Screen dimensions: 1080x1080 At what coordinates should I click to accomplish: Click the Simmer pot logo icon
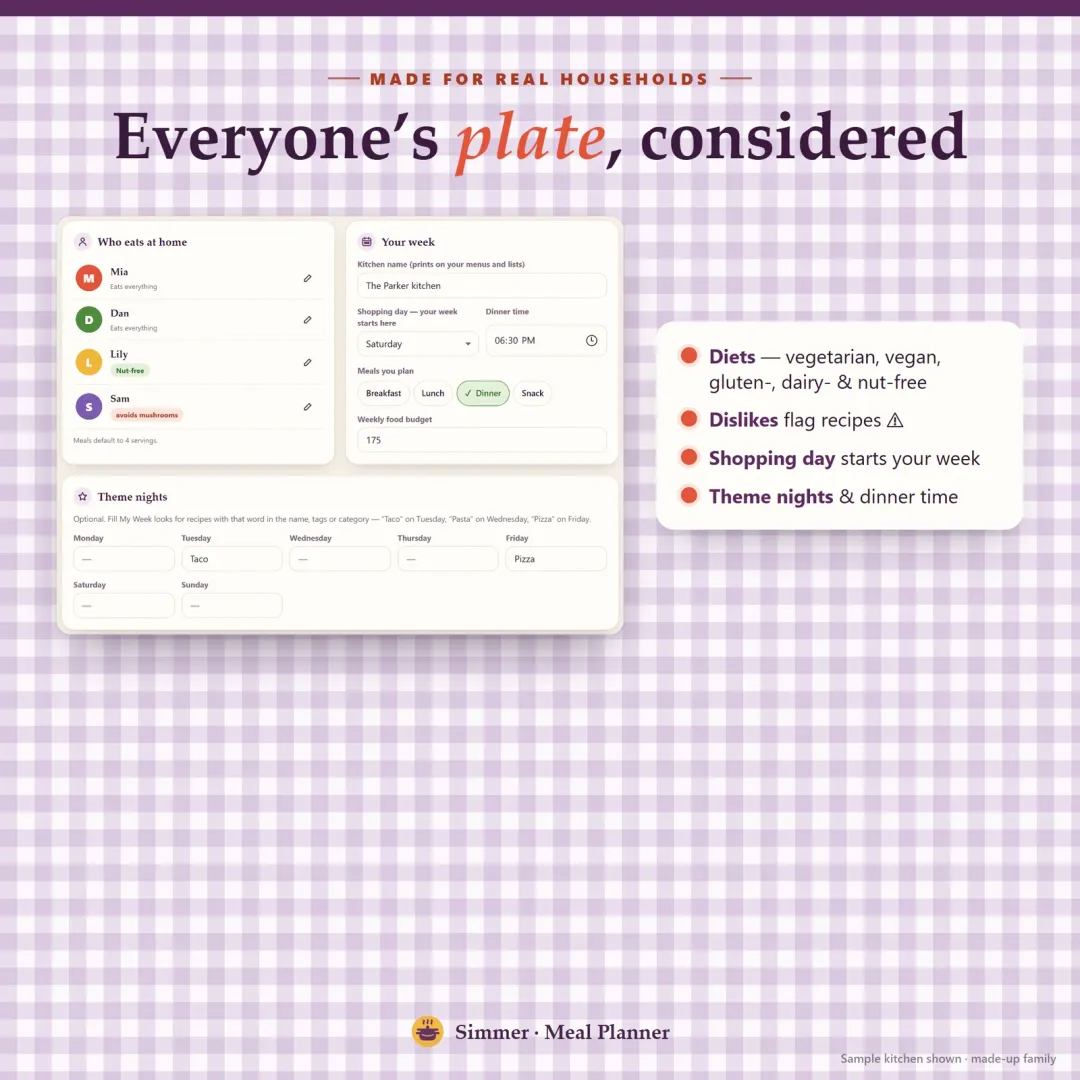coord(427,1032)
